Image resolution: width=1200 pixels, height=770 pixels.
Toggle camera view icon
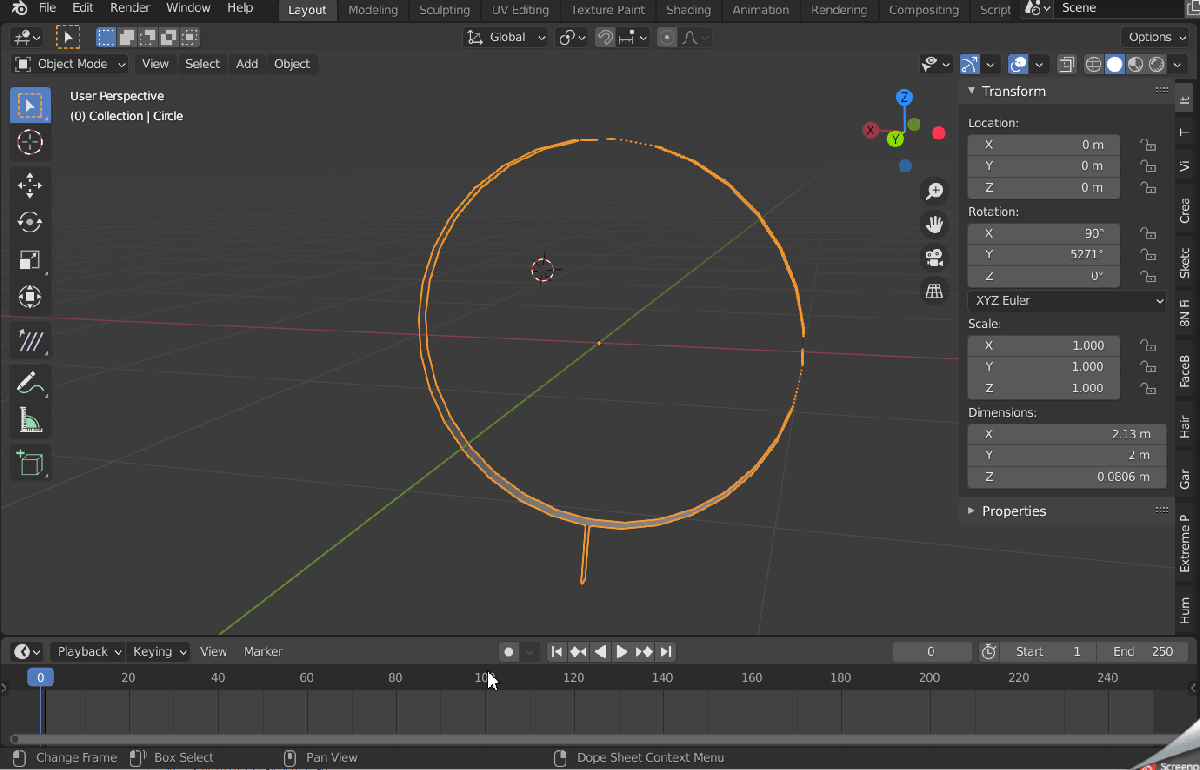click(934, 258)
